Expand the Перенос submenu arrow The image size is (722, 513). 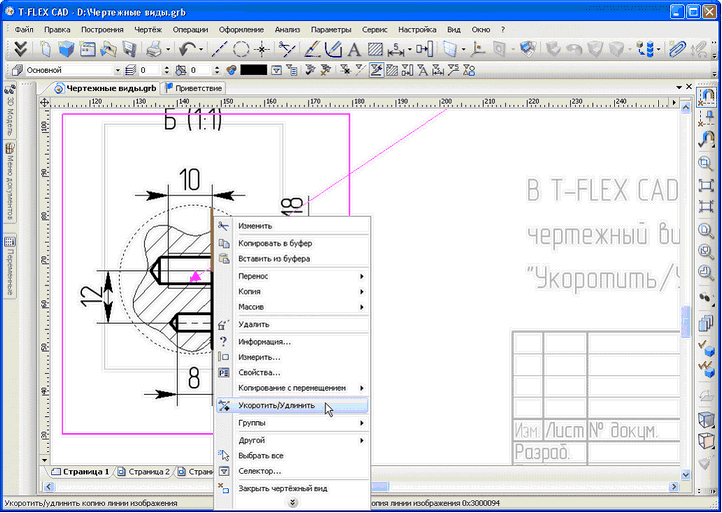pyautogui.click(x=361, y=276)
